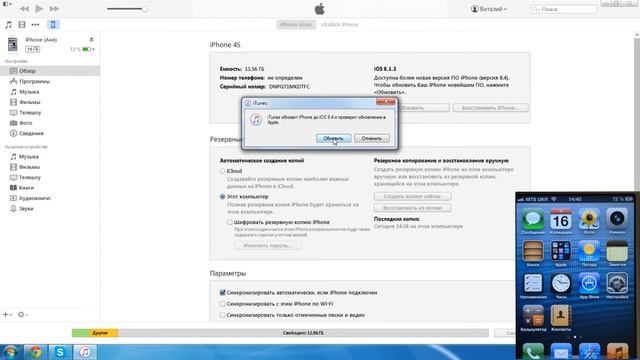The image size is (640, 360).
Task: Open the more (three dots) menu
Action: [x=36, y=24]
